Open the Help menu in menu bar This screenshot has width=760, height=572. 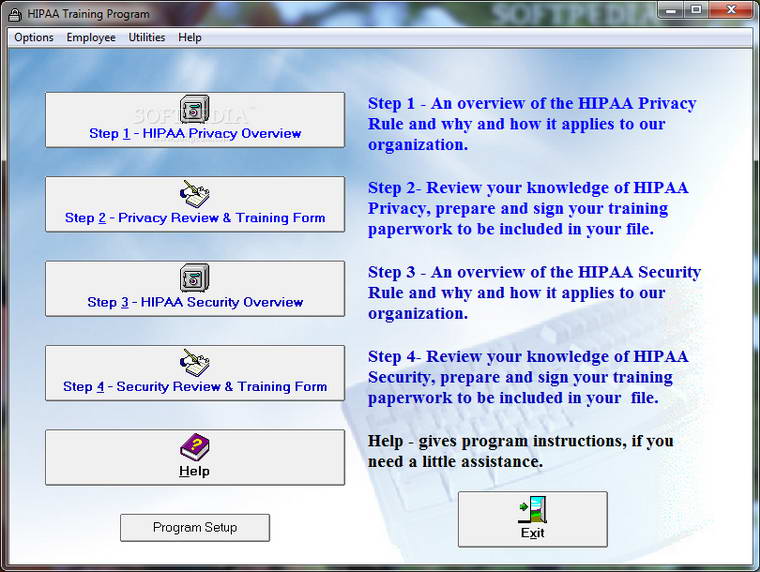(x=190, y=37)
